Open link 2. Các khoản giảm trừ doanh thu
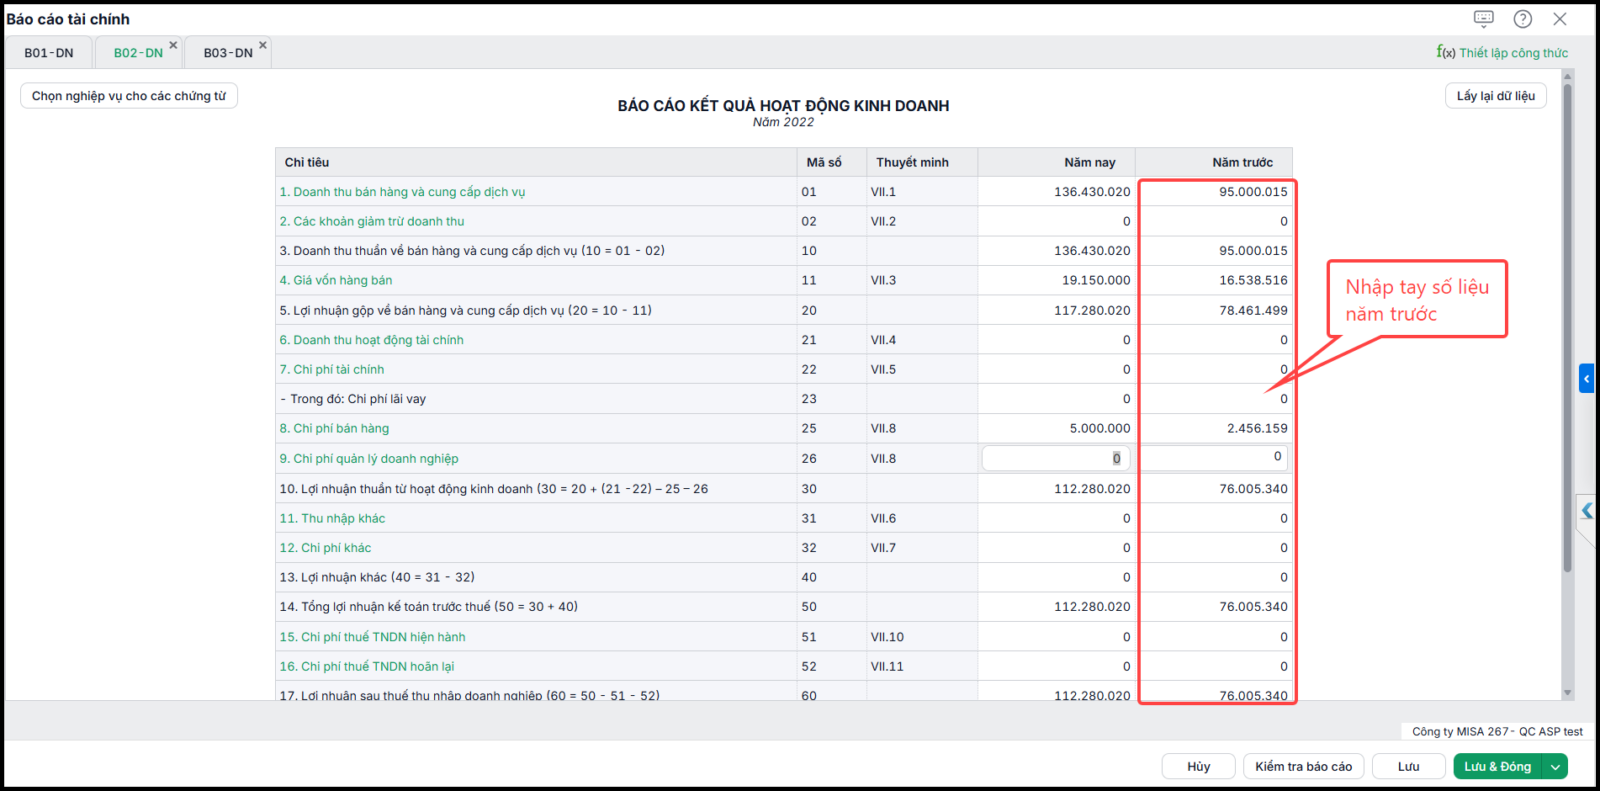The image size is (1600, 791). (x=372, y=222)
